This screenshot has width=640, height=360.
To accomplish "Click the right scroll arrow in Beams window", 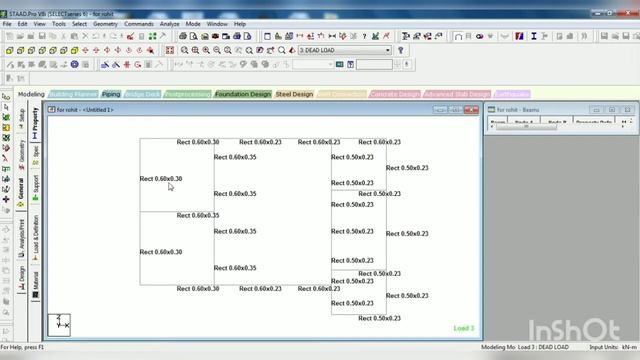I will tap(622, 127).
